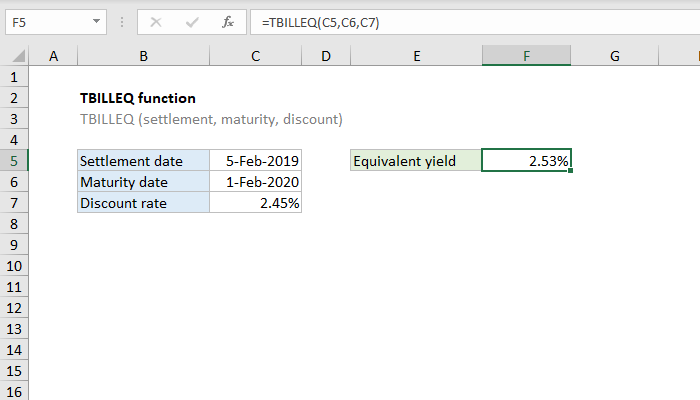Click the fill handle on cell F5
The width and height of the screenshot is (700, 400).
pyautogui.click(x=571, y=171)
